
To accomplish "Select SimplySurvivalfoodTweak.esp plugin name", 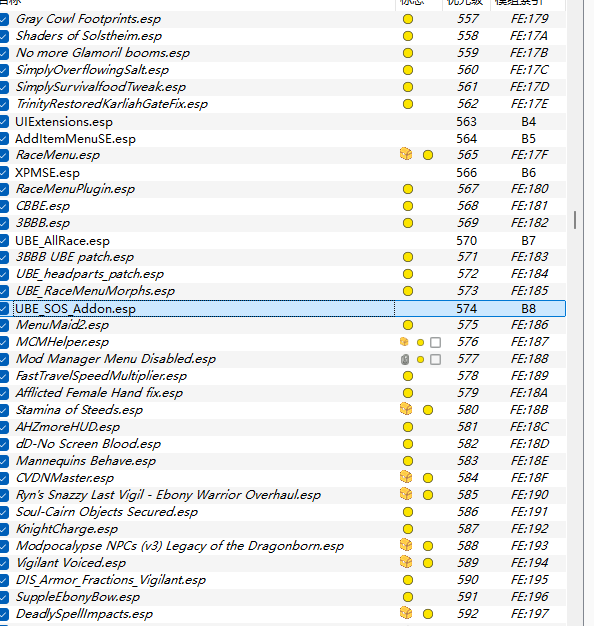I will (101, 87).
